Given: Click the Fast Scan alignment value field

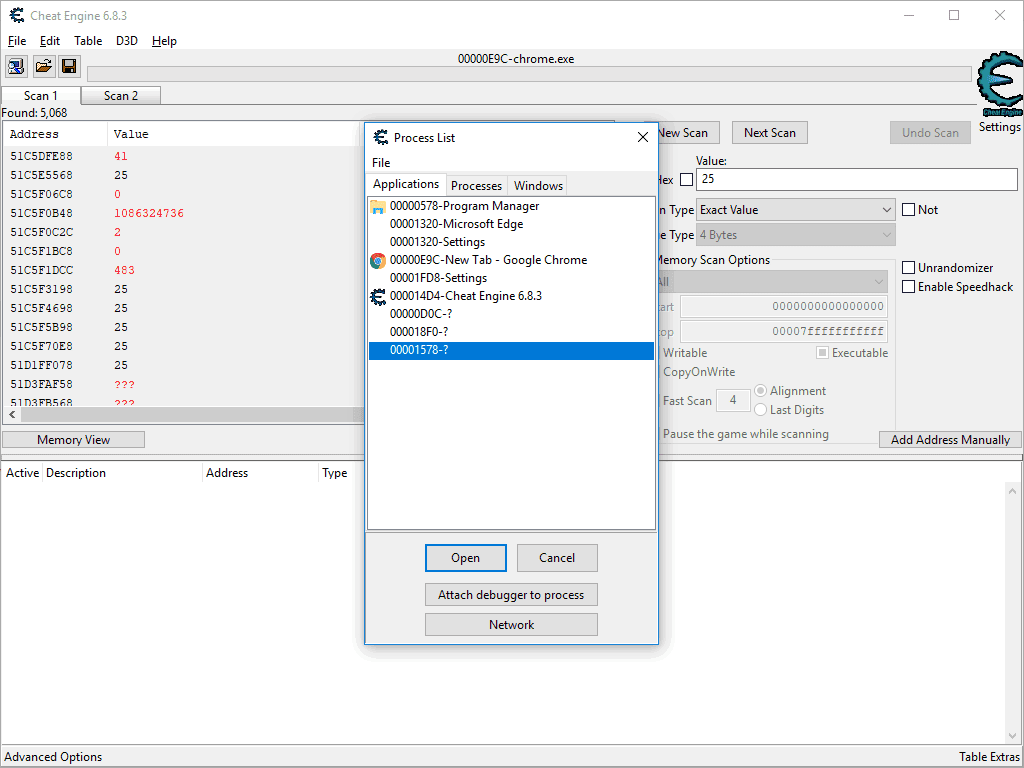Looking at the screenshot, I should click(732, 400).
